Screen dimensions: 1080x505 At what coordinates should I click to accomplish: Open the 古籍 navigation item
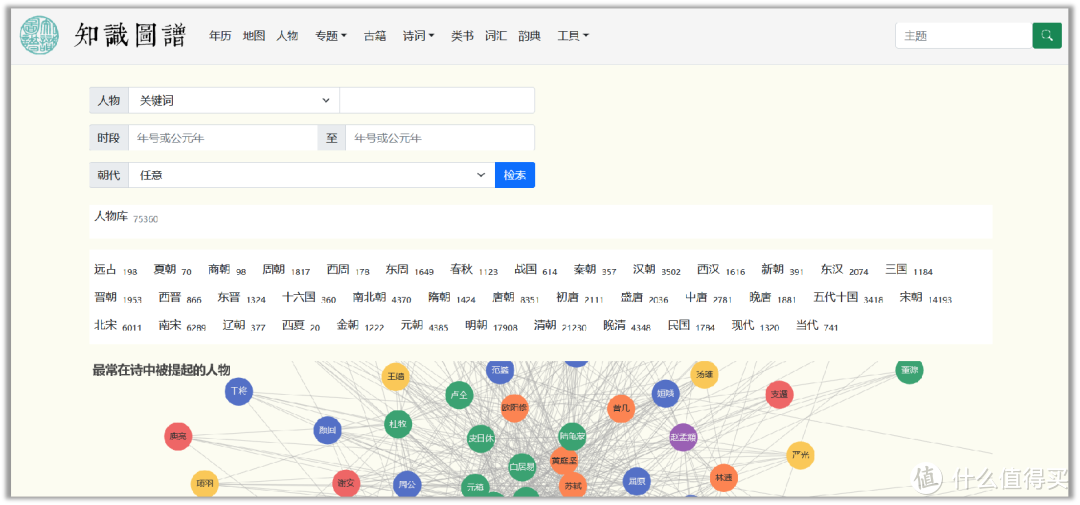(x=374, y=36)
